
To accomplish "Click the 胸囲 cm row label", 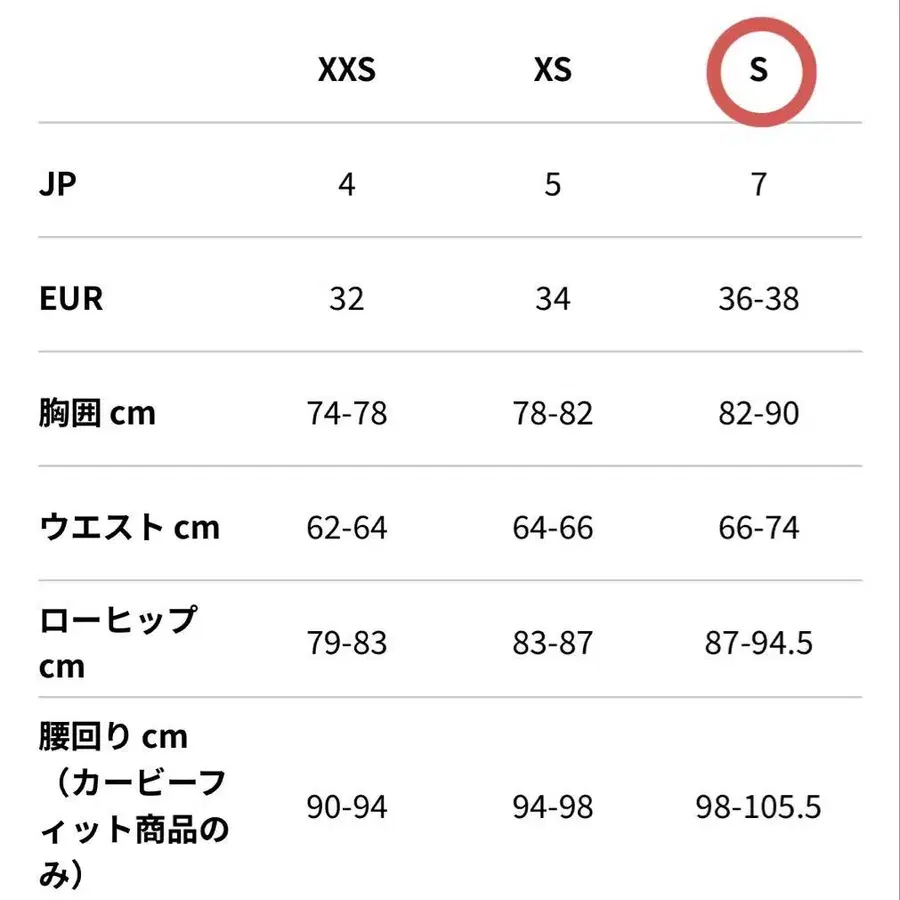I will (x=97, y=413).
